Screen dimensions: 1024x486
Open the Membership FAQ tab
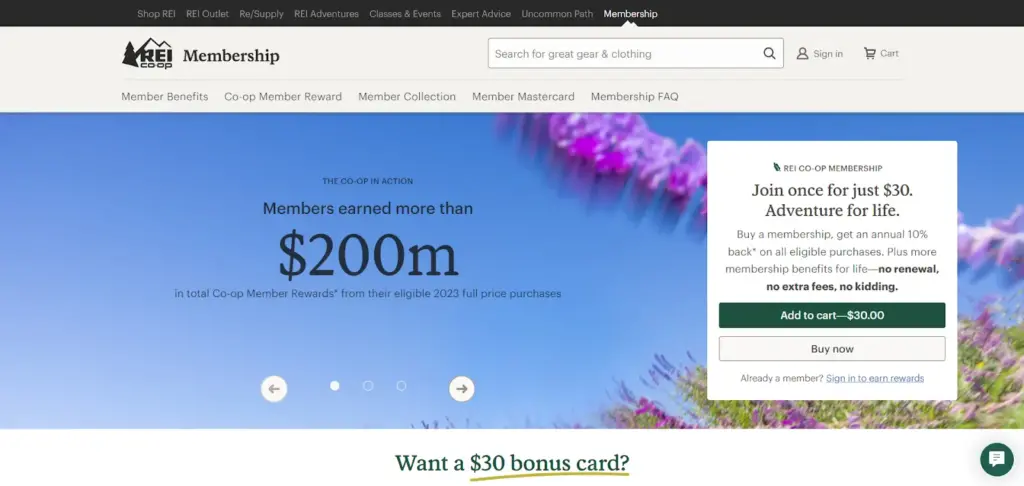pyautogui.click(x=634, y=97)
